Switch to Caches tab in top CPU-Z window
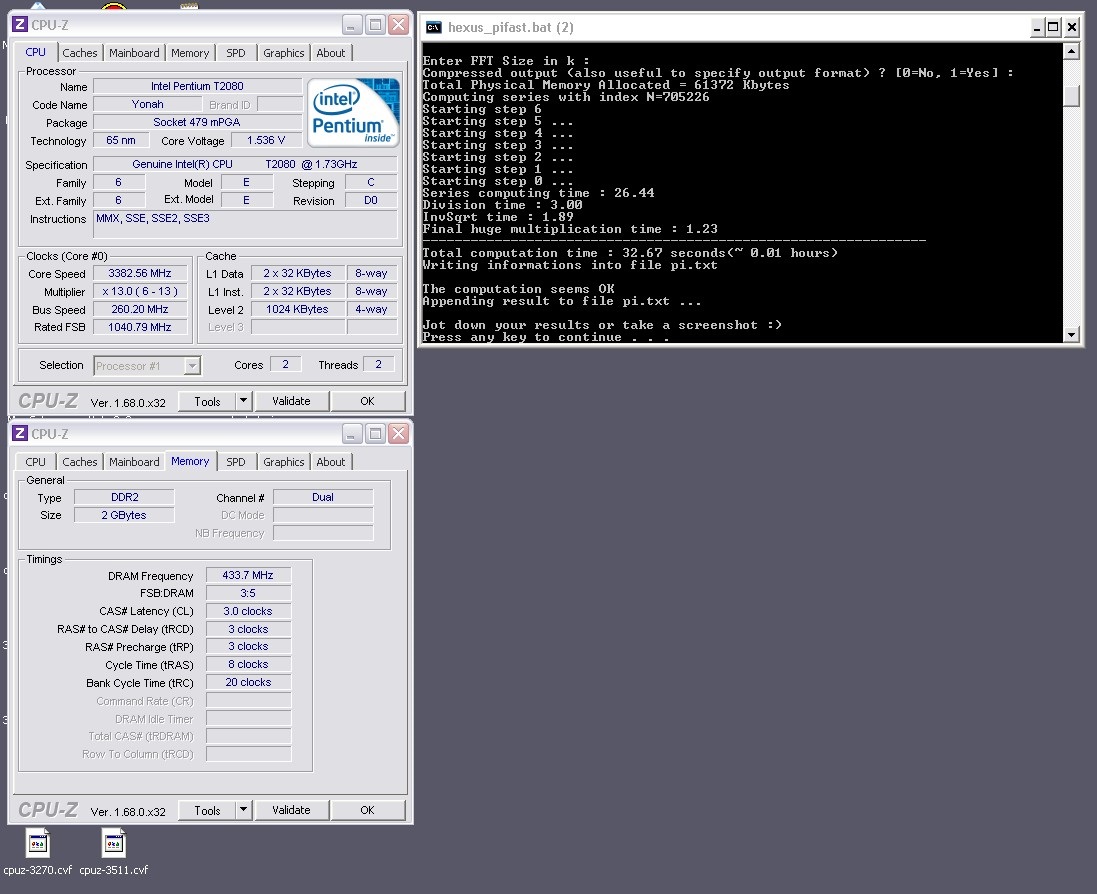The height and width of the screenshot is (894, 1097). tap(80, 53)
